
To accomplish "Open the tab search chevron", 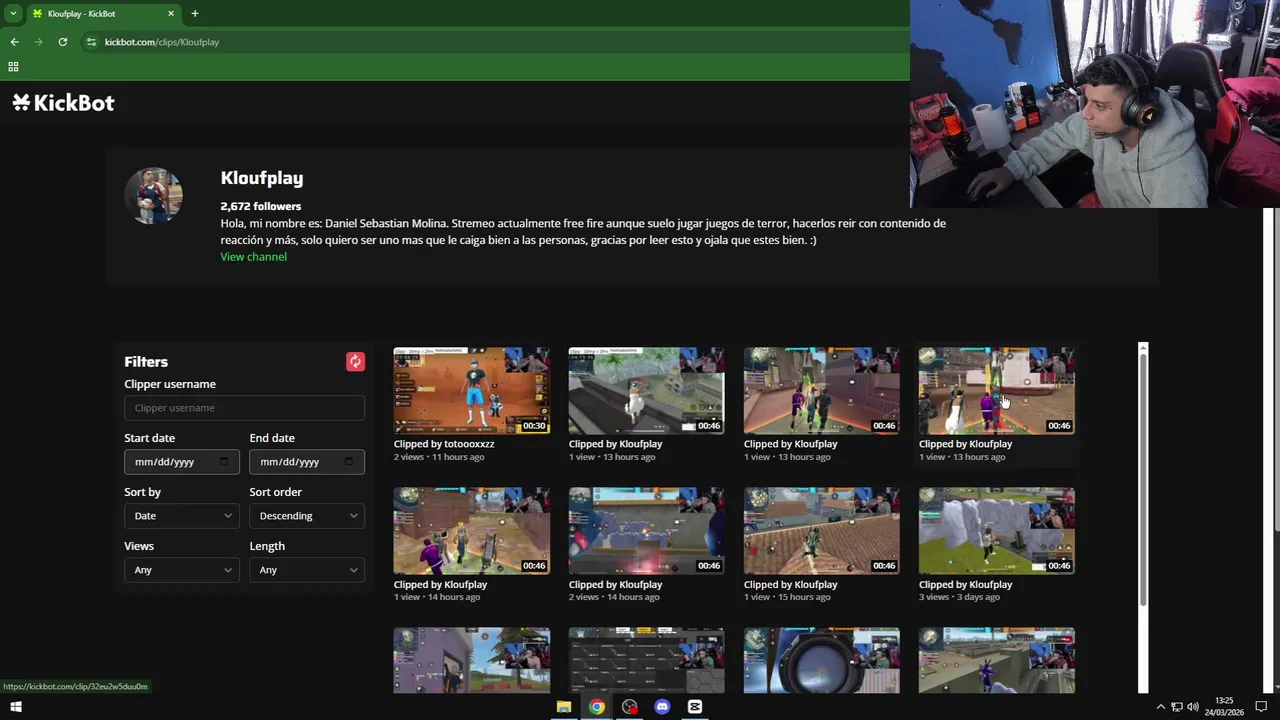I will click(13, 14).
